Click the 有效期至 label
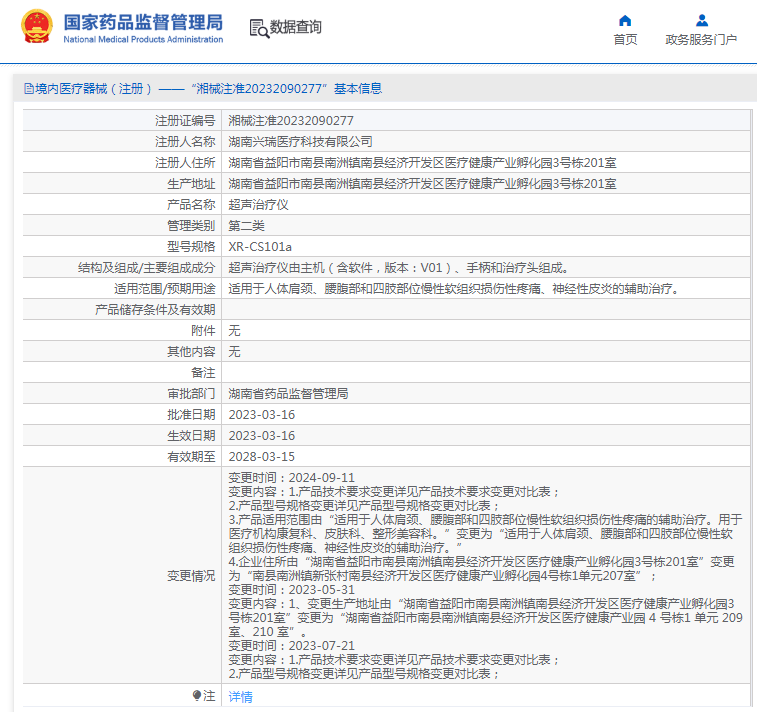 (x=191, y=457)
